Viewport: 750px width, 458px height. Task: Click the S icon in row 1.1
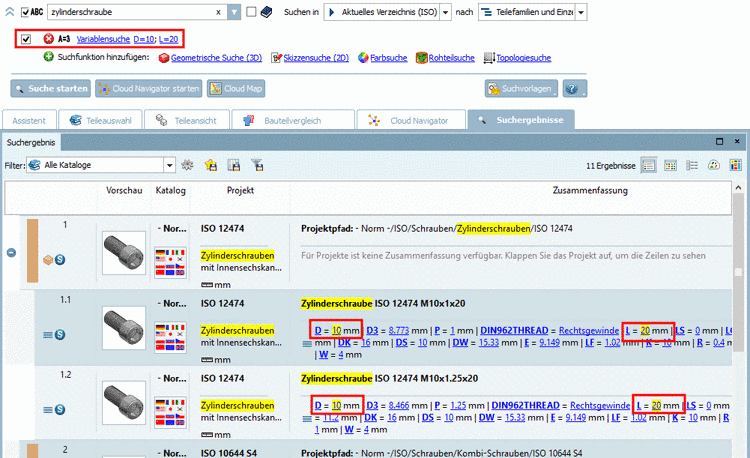(x=60, y=335)
